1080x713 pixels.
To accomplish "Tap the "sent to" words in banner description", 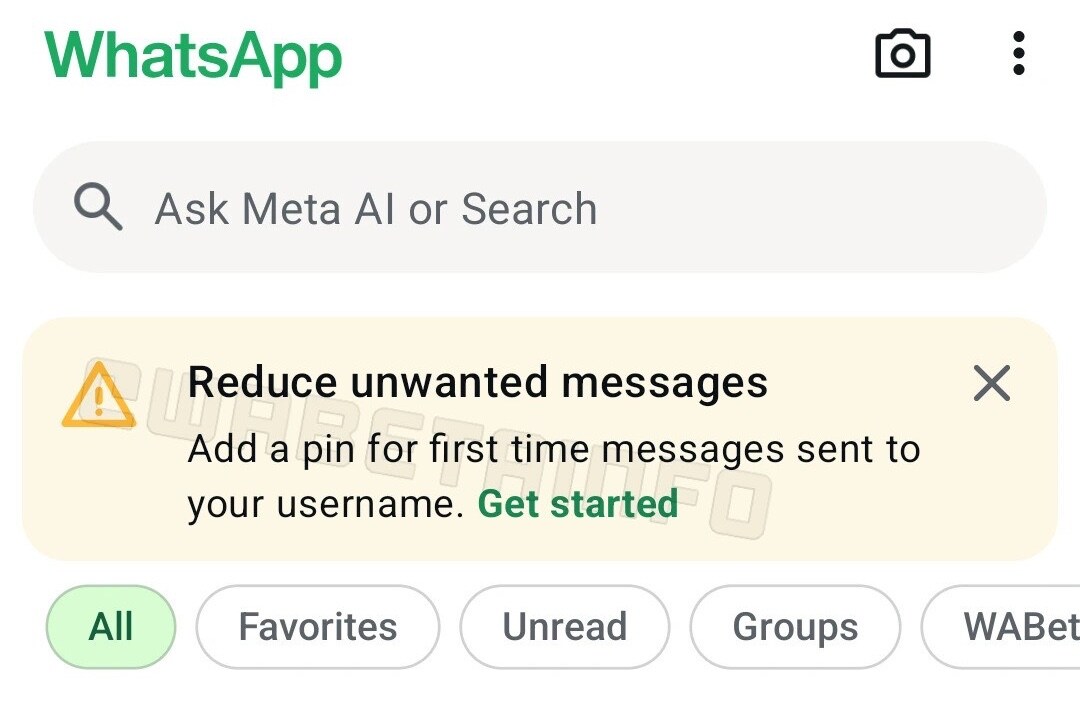I will click(858, 449).
